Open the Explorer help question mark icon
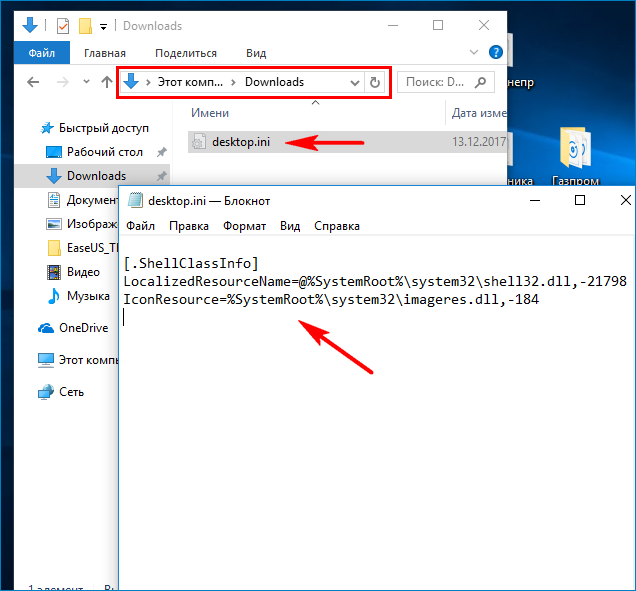The width and height of the screenshot is (636, 591). 495,52
